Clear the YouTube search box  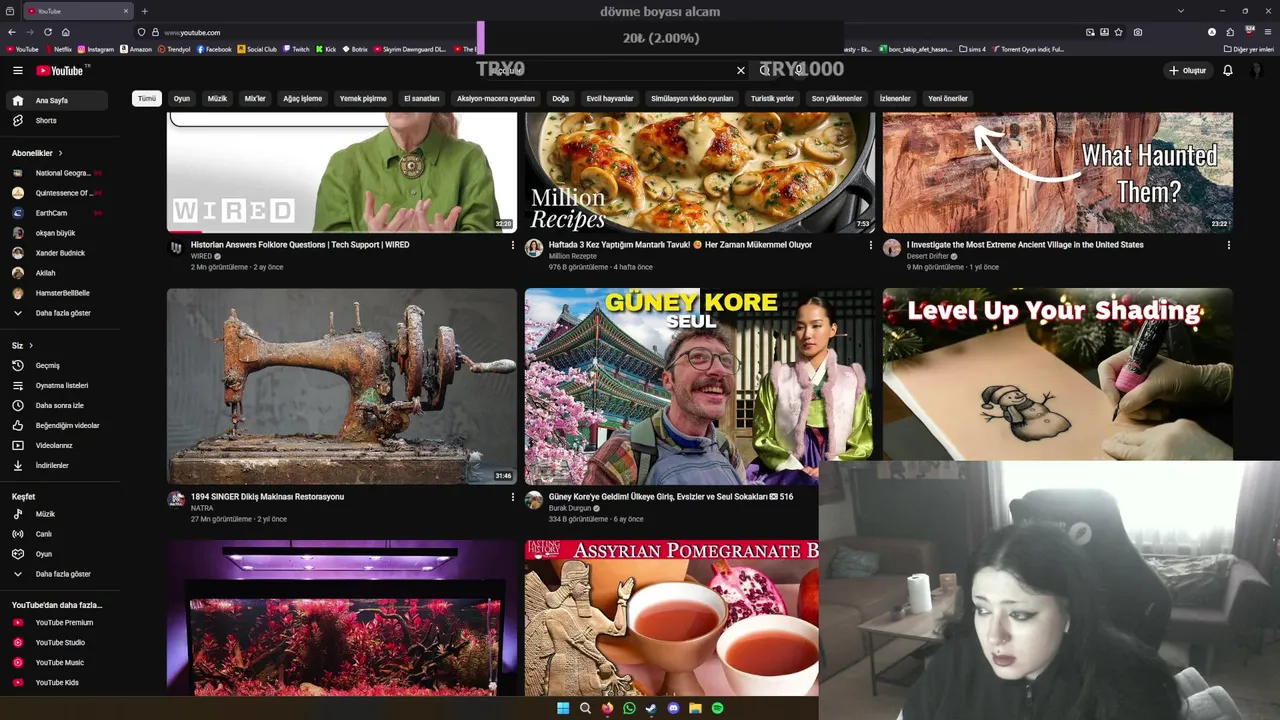(741, 70)
